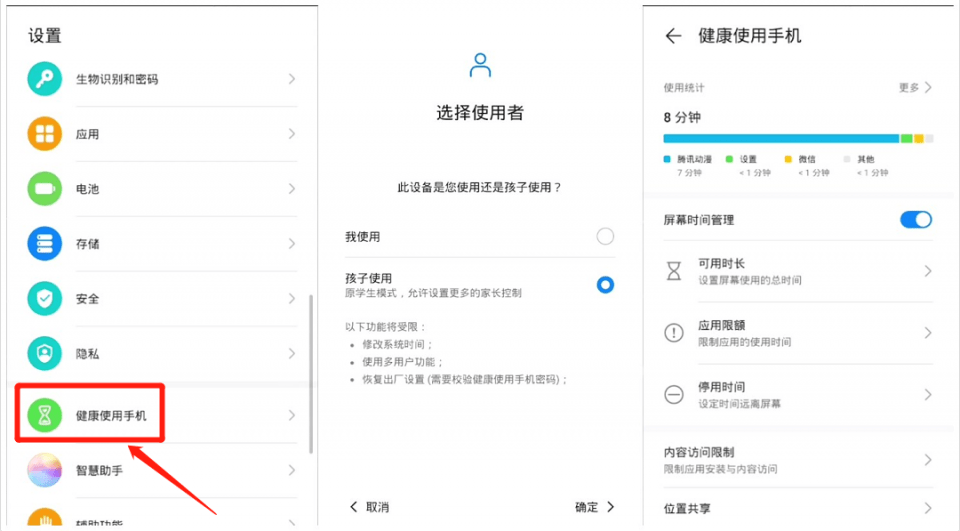
Task: Open chevron on 智慧助手 row
Action: click(x=292, y=470)
